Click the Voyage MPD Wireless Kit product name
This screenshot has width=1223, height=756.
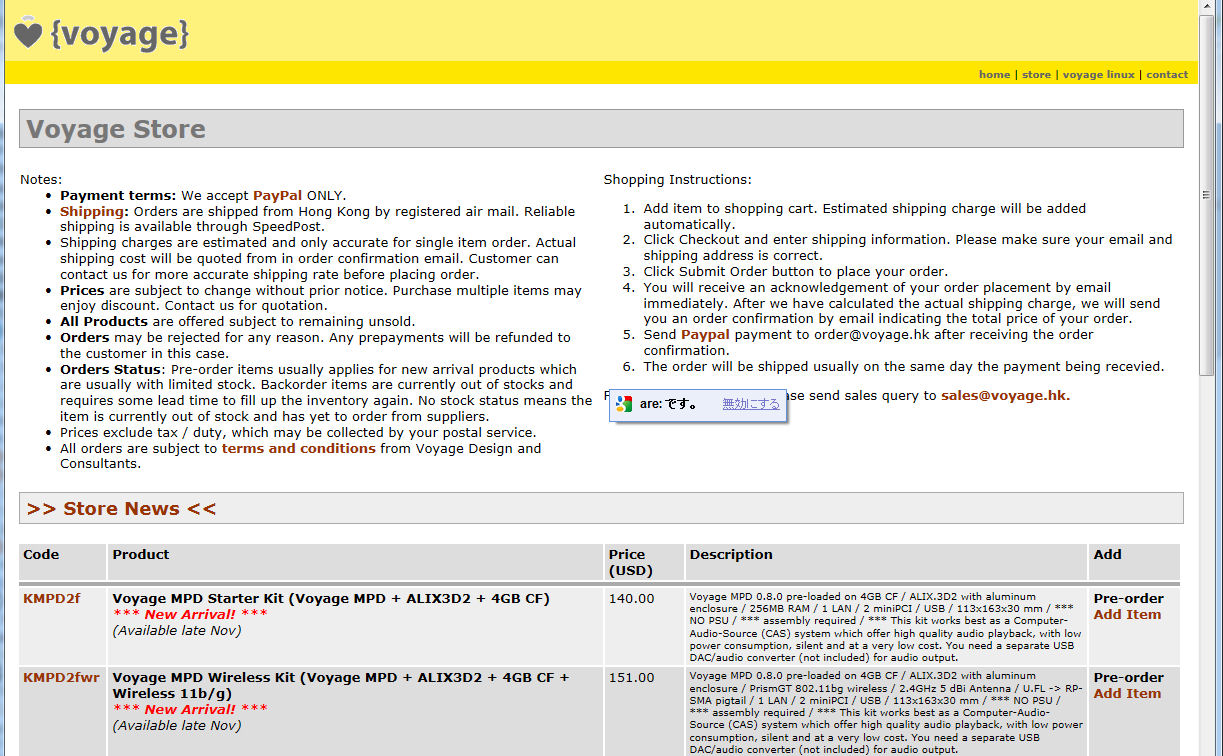[x=340, y=685]
